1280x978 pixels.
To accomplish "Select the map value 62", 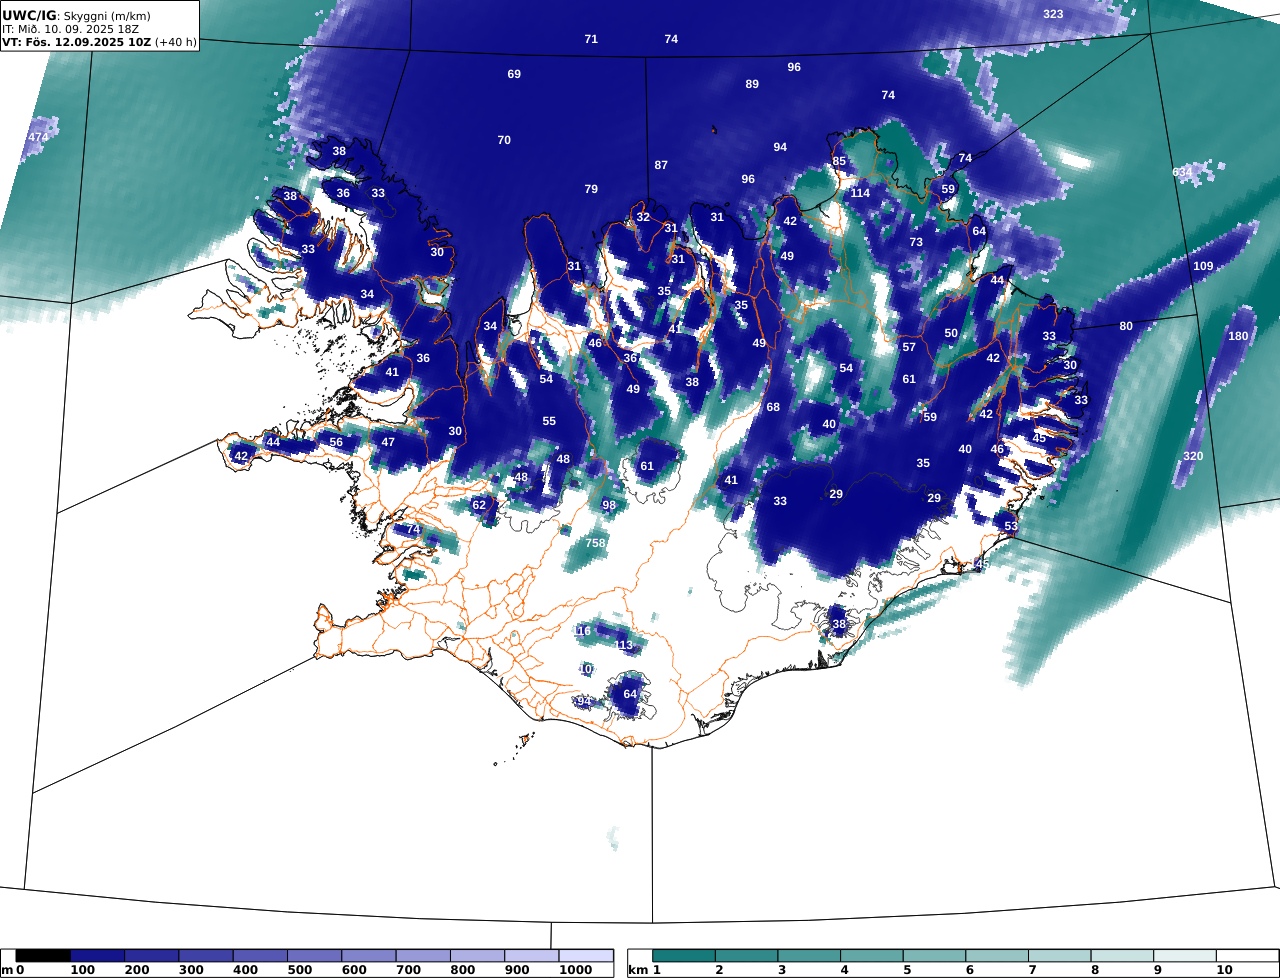I will coord(479,505).
